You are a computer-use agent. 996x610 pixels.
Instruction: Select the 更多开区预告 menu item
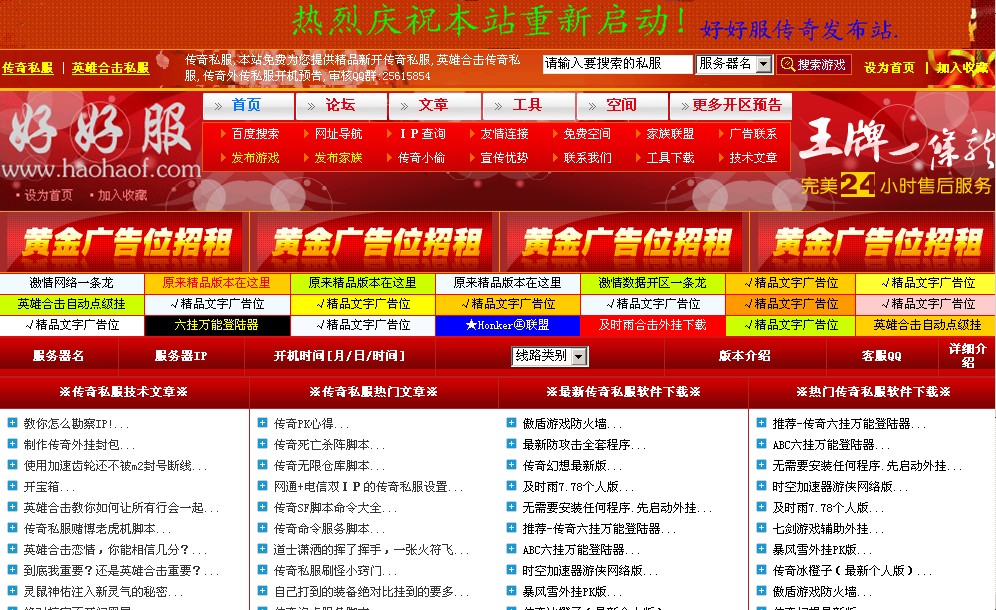(x=735, y=105)
